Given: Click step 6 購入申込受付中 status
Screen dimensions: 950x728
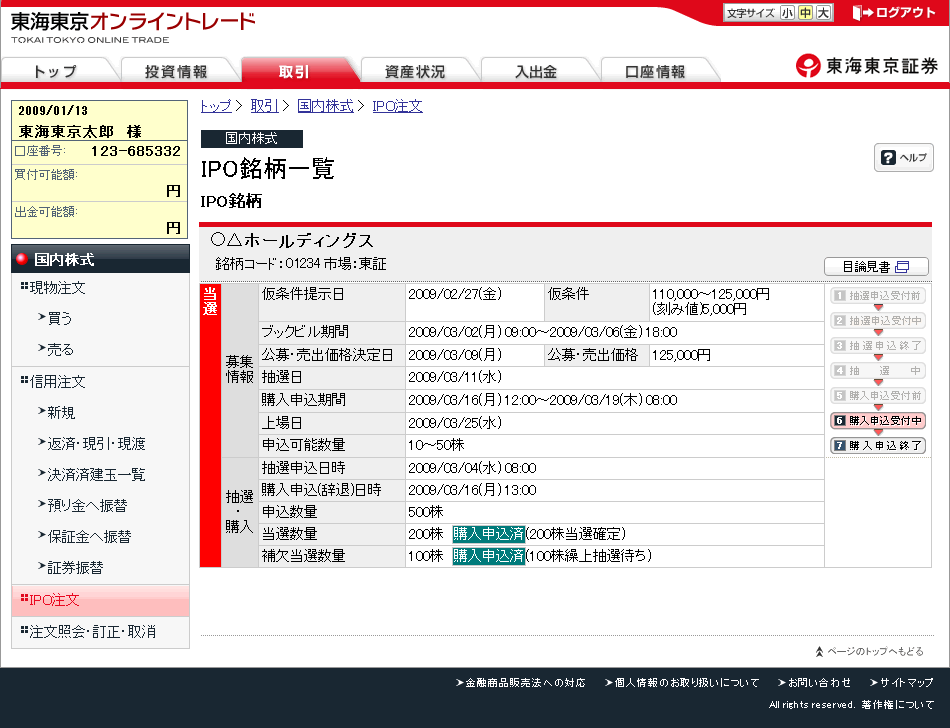Looking at the screenshot, I should [878, 420].
